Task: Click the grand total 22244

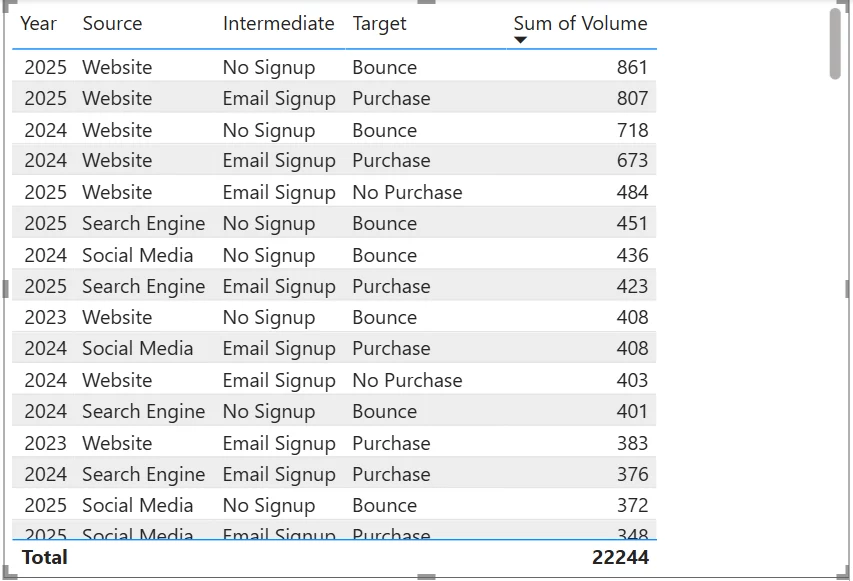Action: tap(620, 558)
